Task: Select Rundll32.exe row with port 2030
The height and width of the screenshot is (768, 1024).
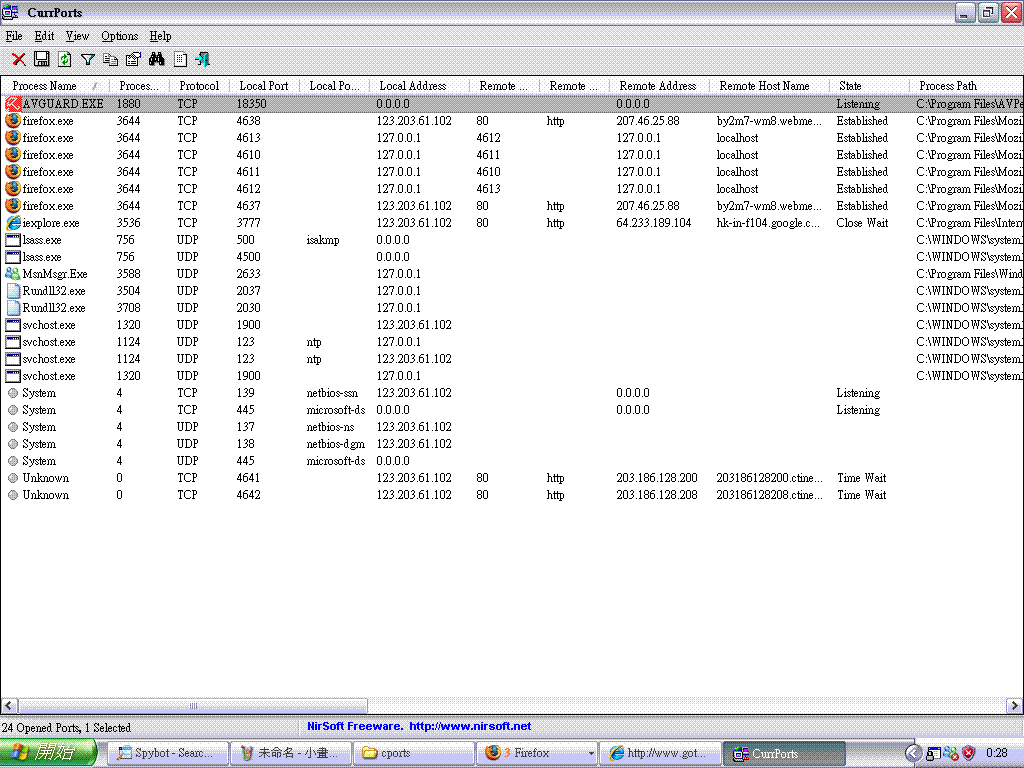Action: click(512, 308)
